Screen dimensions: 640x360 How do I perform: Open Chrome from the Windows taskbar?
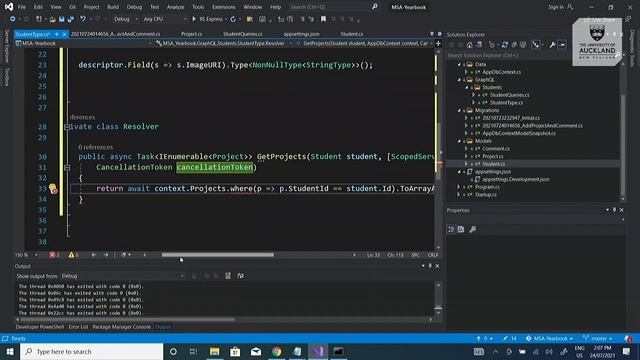(277, 351)
